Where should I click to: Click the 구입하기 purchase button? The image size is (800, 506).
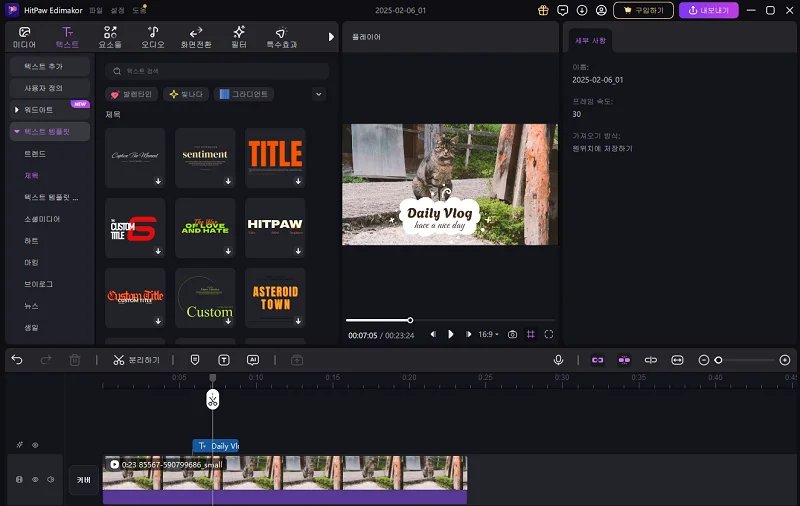(x=644, y=11)
